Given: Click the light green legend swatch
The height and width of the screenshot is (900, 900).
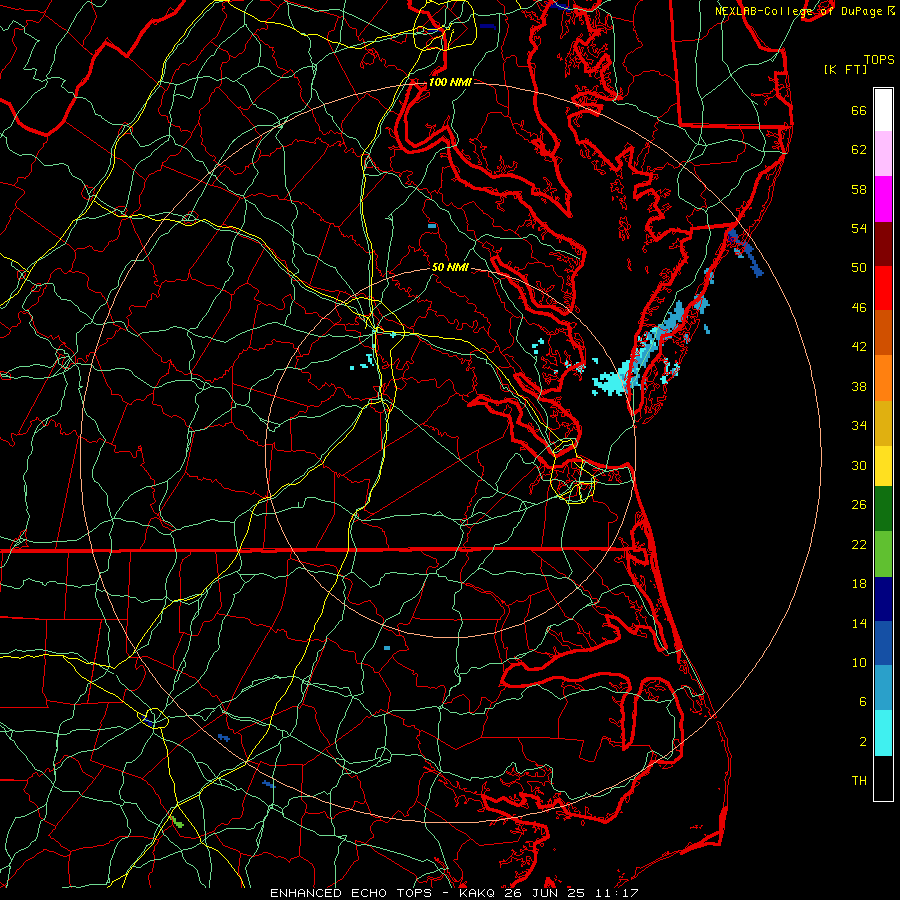Looking at the screenshot, I should [883, 553].
